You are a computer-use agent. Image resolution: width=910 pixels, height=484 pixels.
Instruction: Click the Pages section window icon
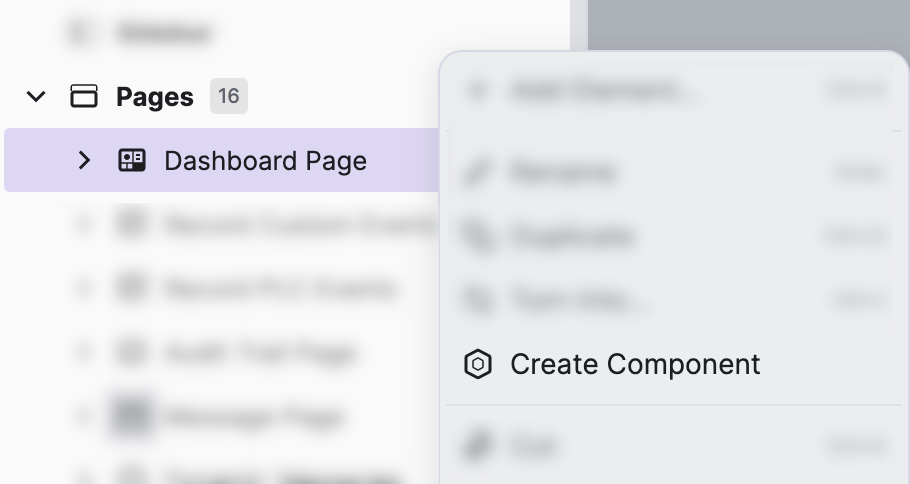click(84, 97)
